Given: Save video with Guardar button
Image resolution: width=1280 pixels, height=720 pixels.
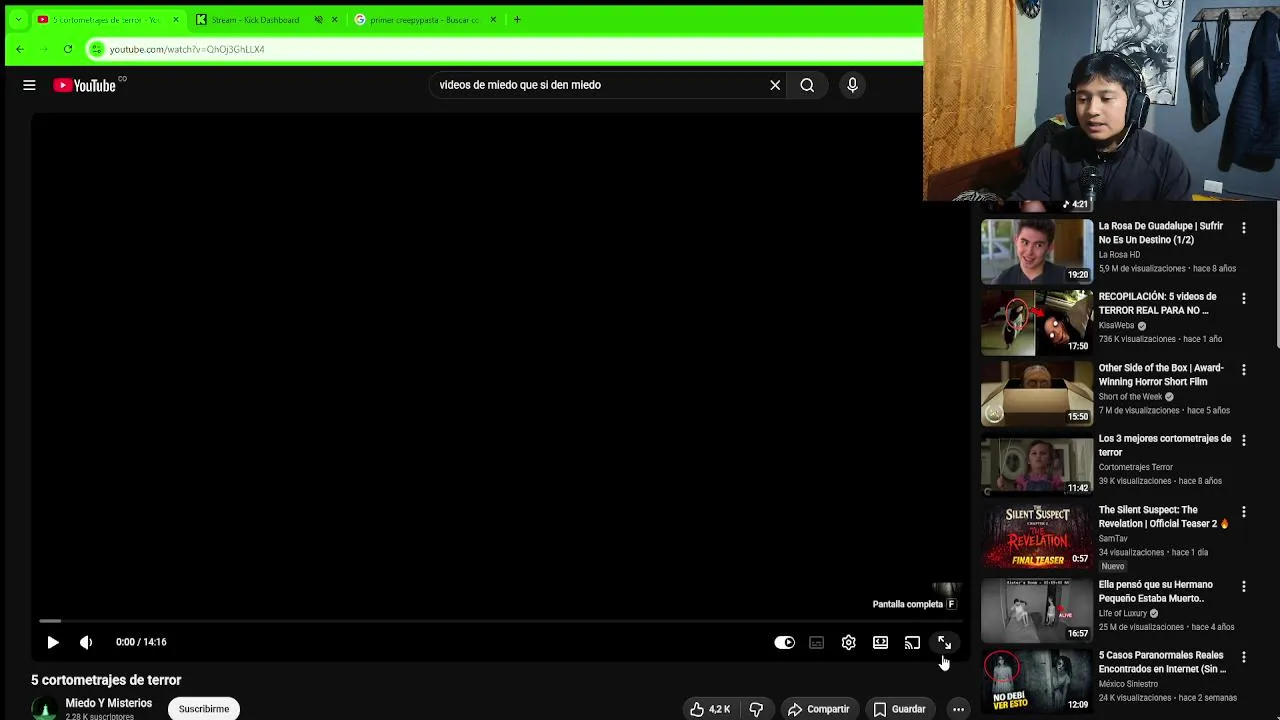Looking at the screenshot, I should [900, 709].
